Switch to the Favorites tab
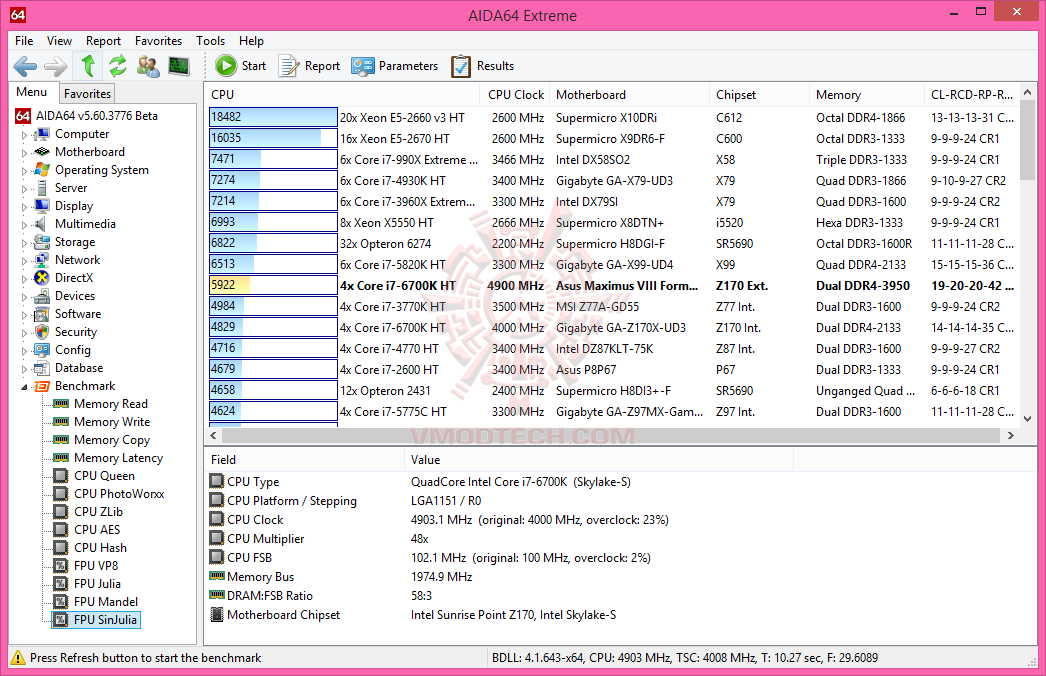Screen dimensions: 1046x676 (87, 93)
